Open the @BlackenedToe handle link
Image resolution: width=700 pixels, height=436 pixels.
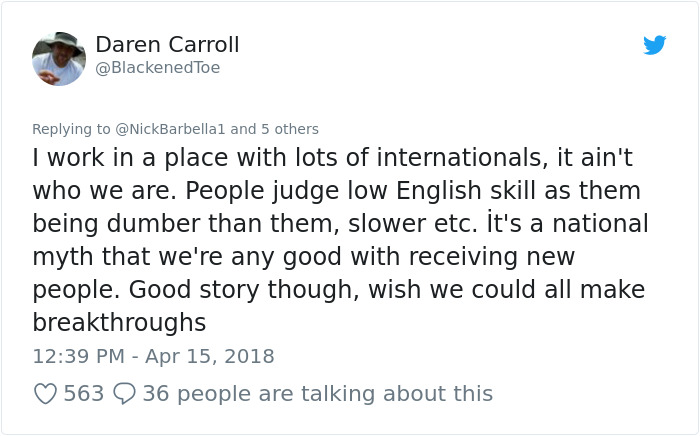coord(158,68)
